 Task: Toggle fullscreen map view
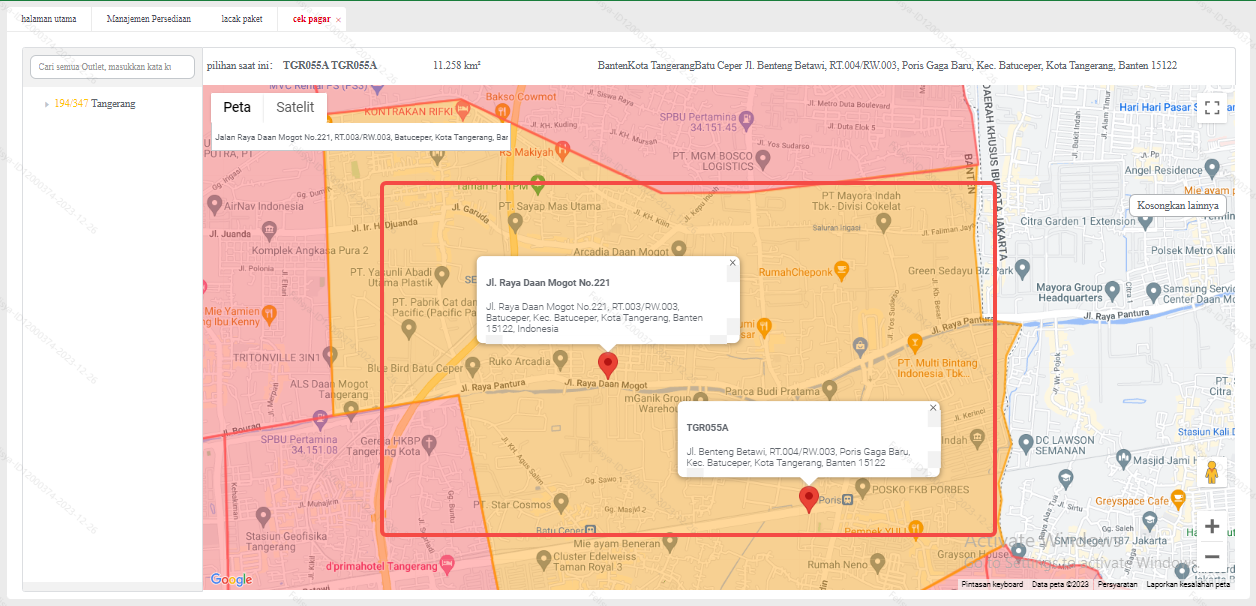click(x=1212, y=108)
